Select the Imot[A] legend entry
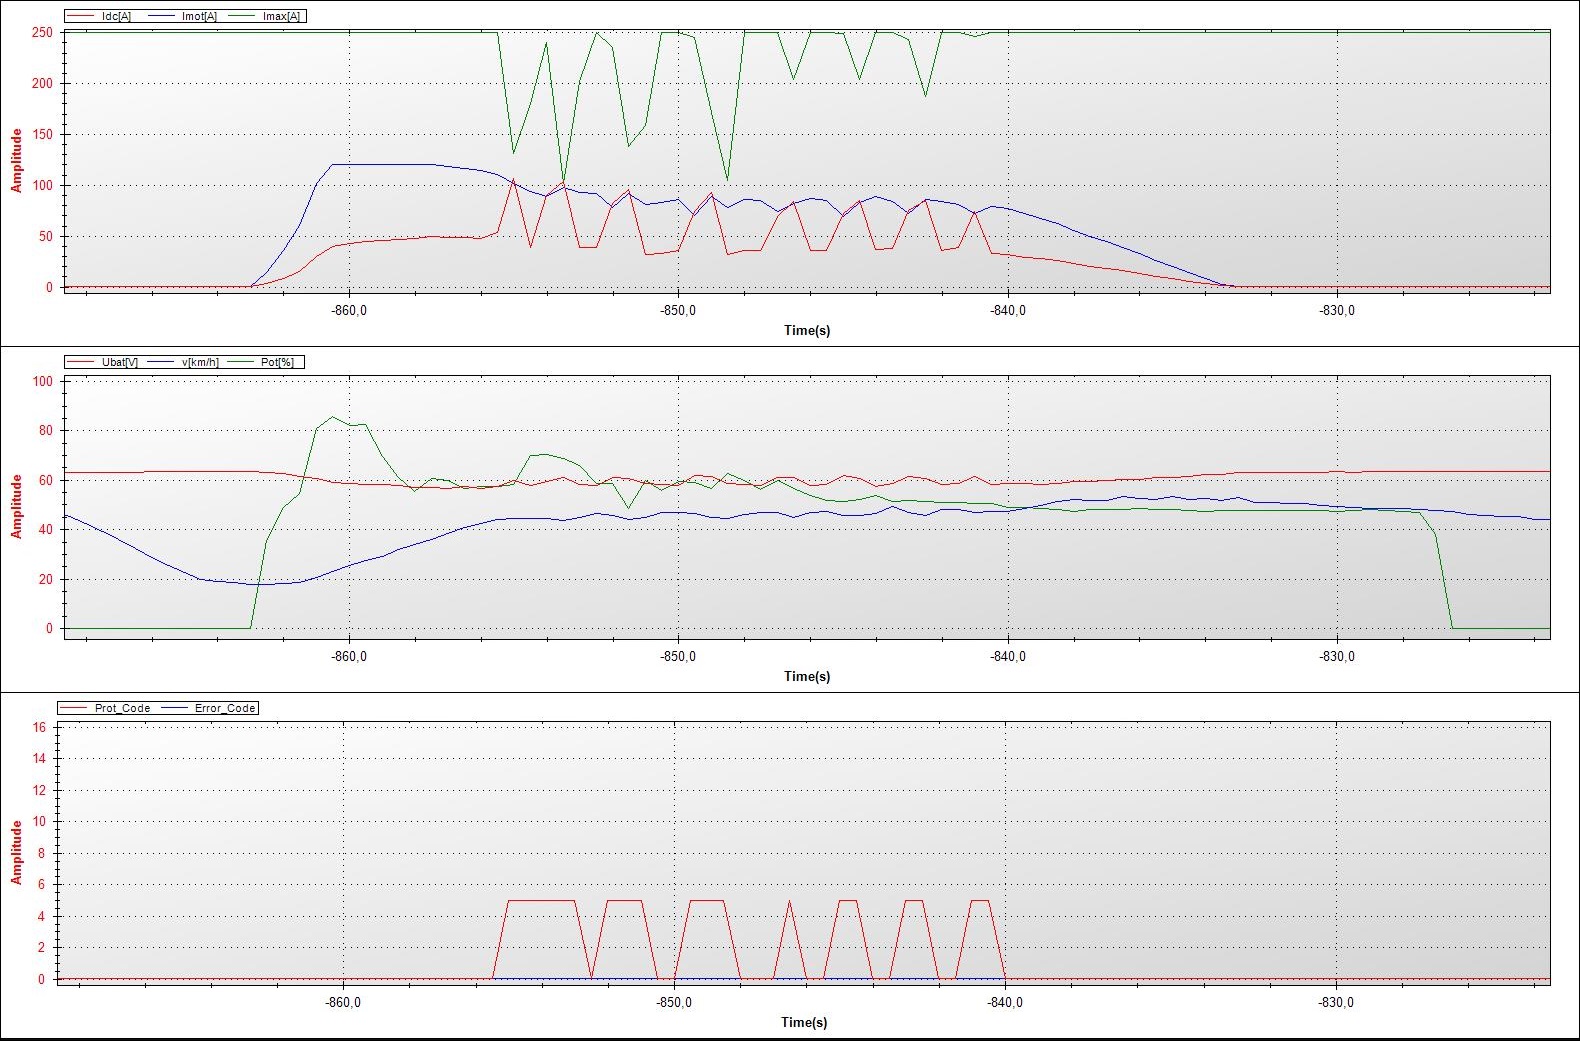Screen dimensions: 1580x1041 click(199, 16)
